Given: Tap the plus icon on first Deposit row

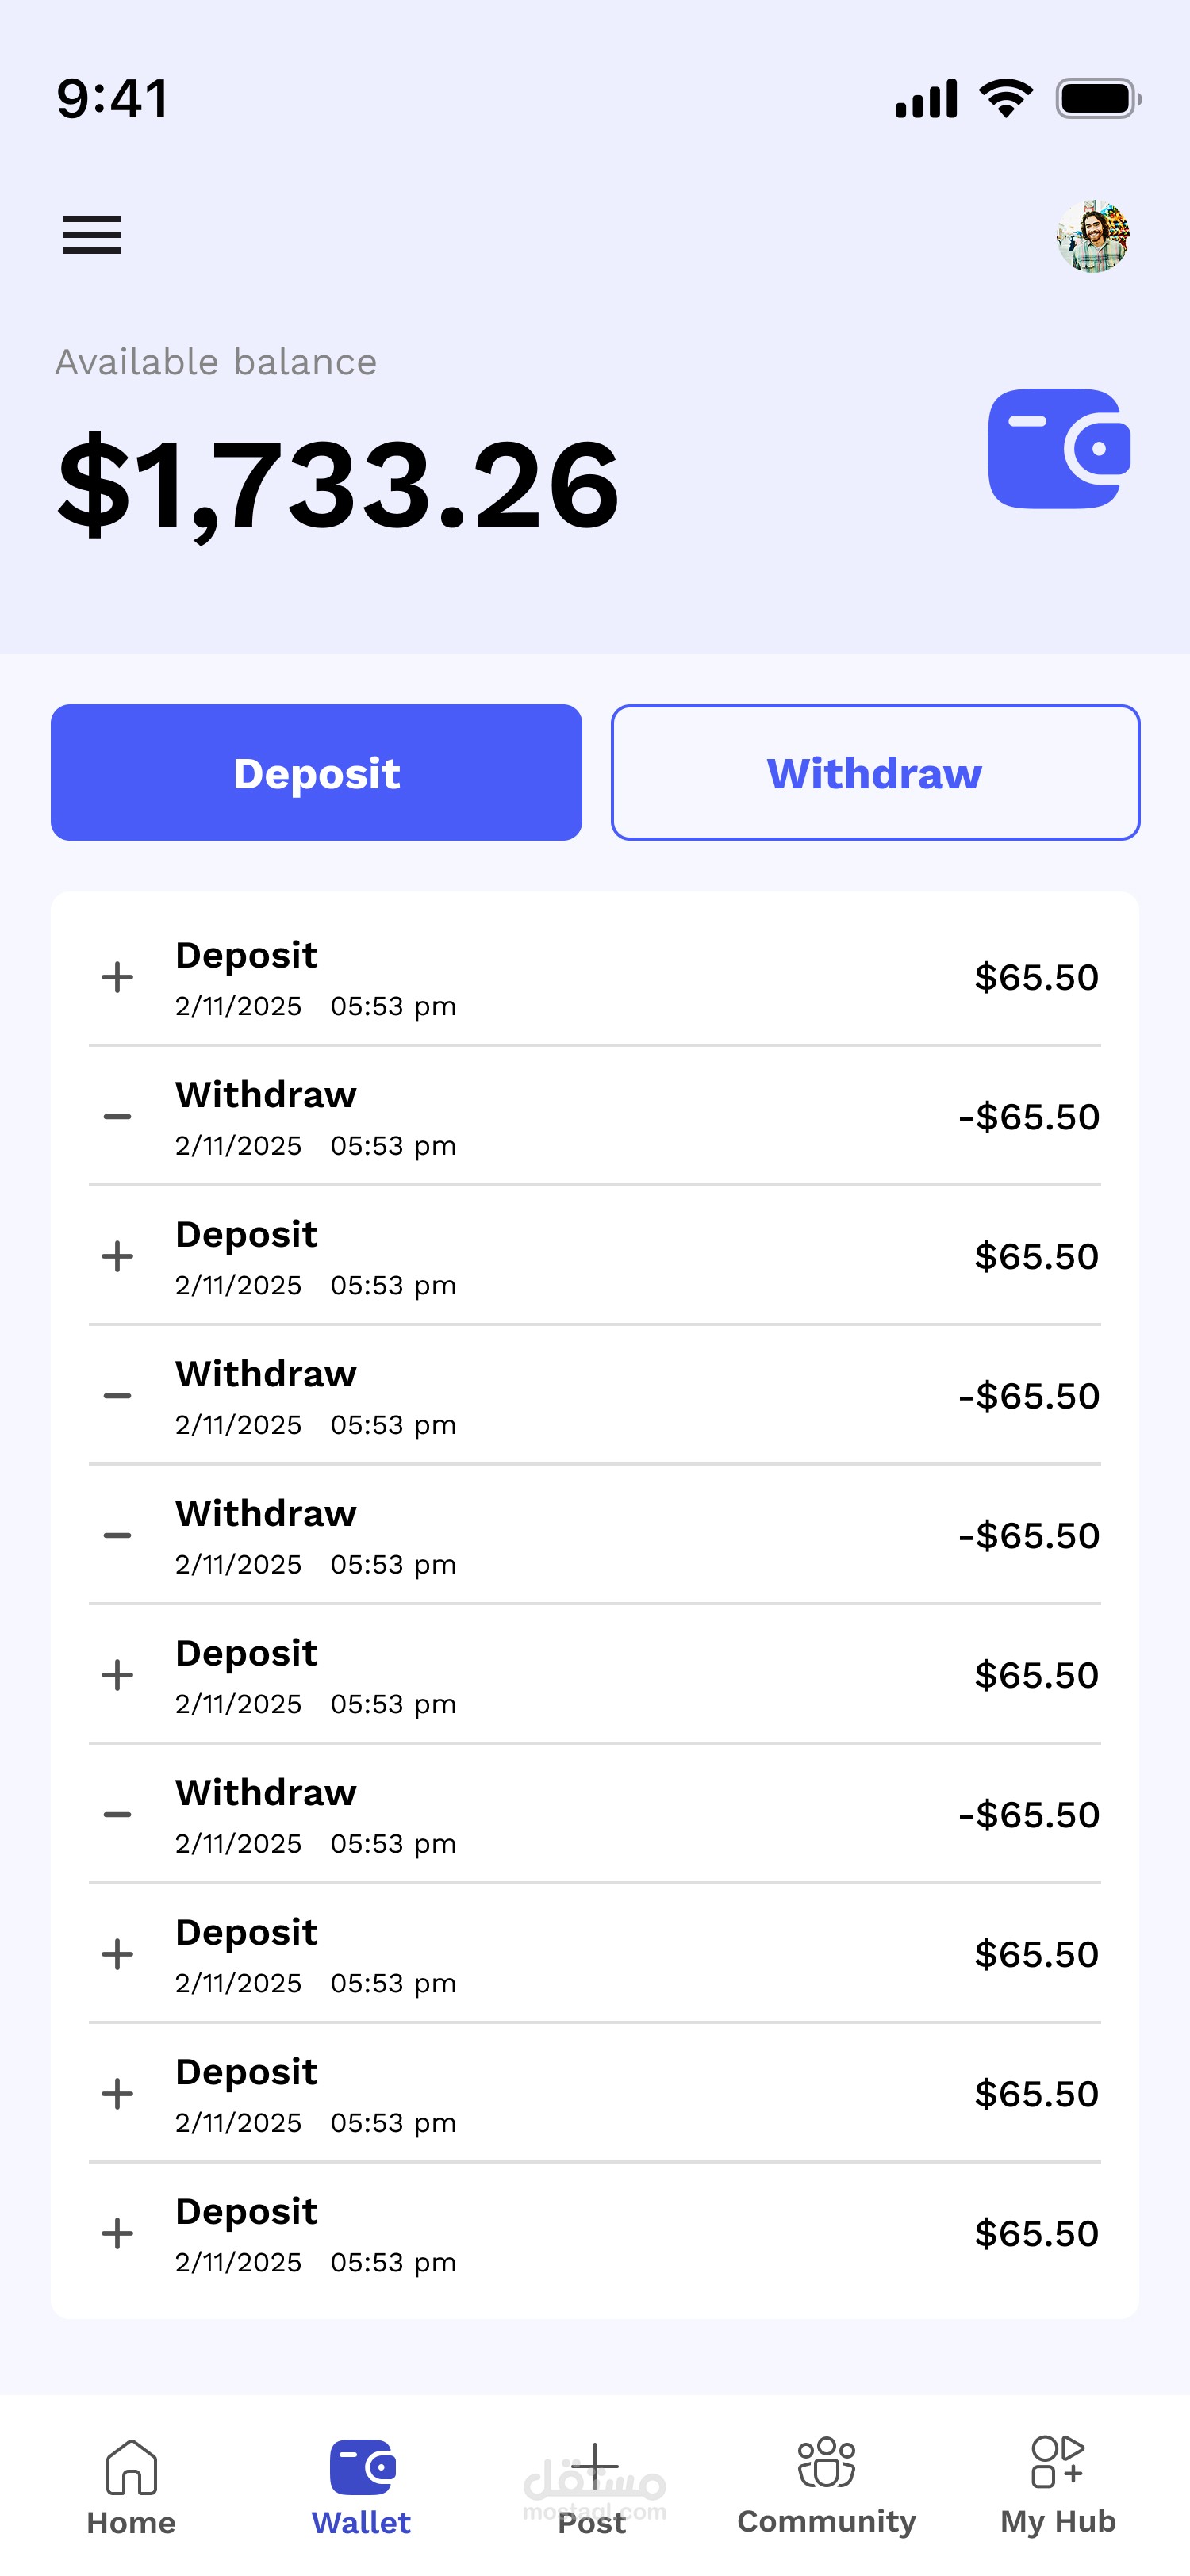Looking at the screenshot, I should pyautogui.click(x=118, y=977).
